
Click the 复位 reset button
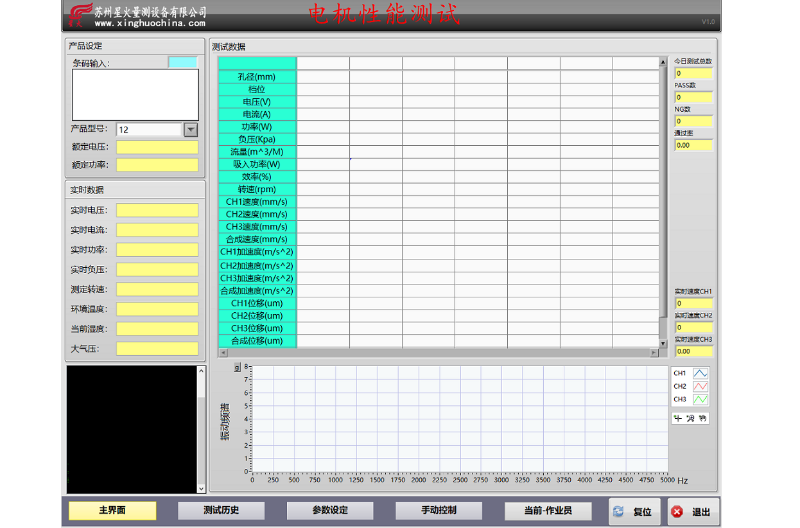pyautogui.click(x=634, y=512)
